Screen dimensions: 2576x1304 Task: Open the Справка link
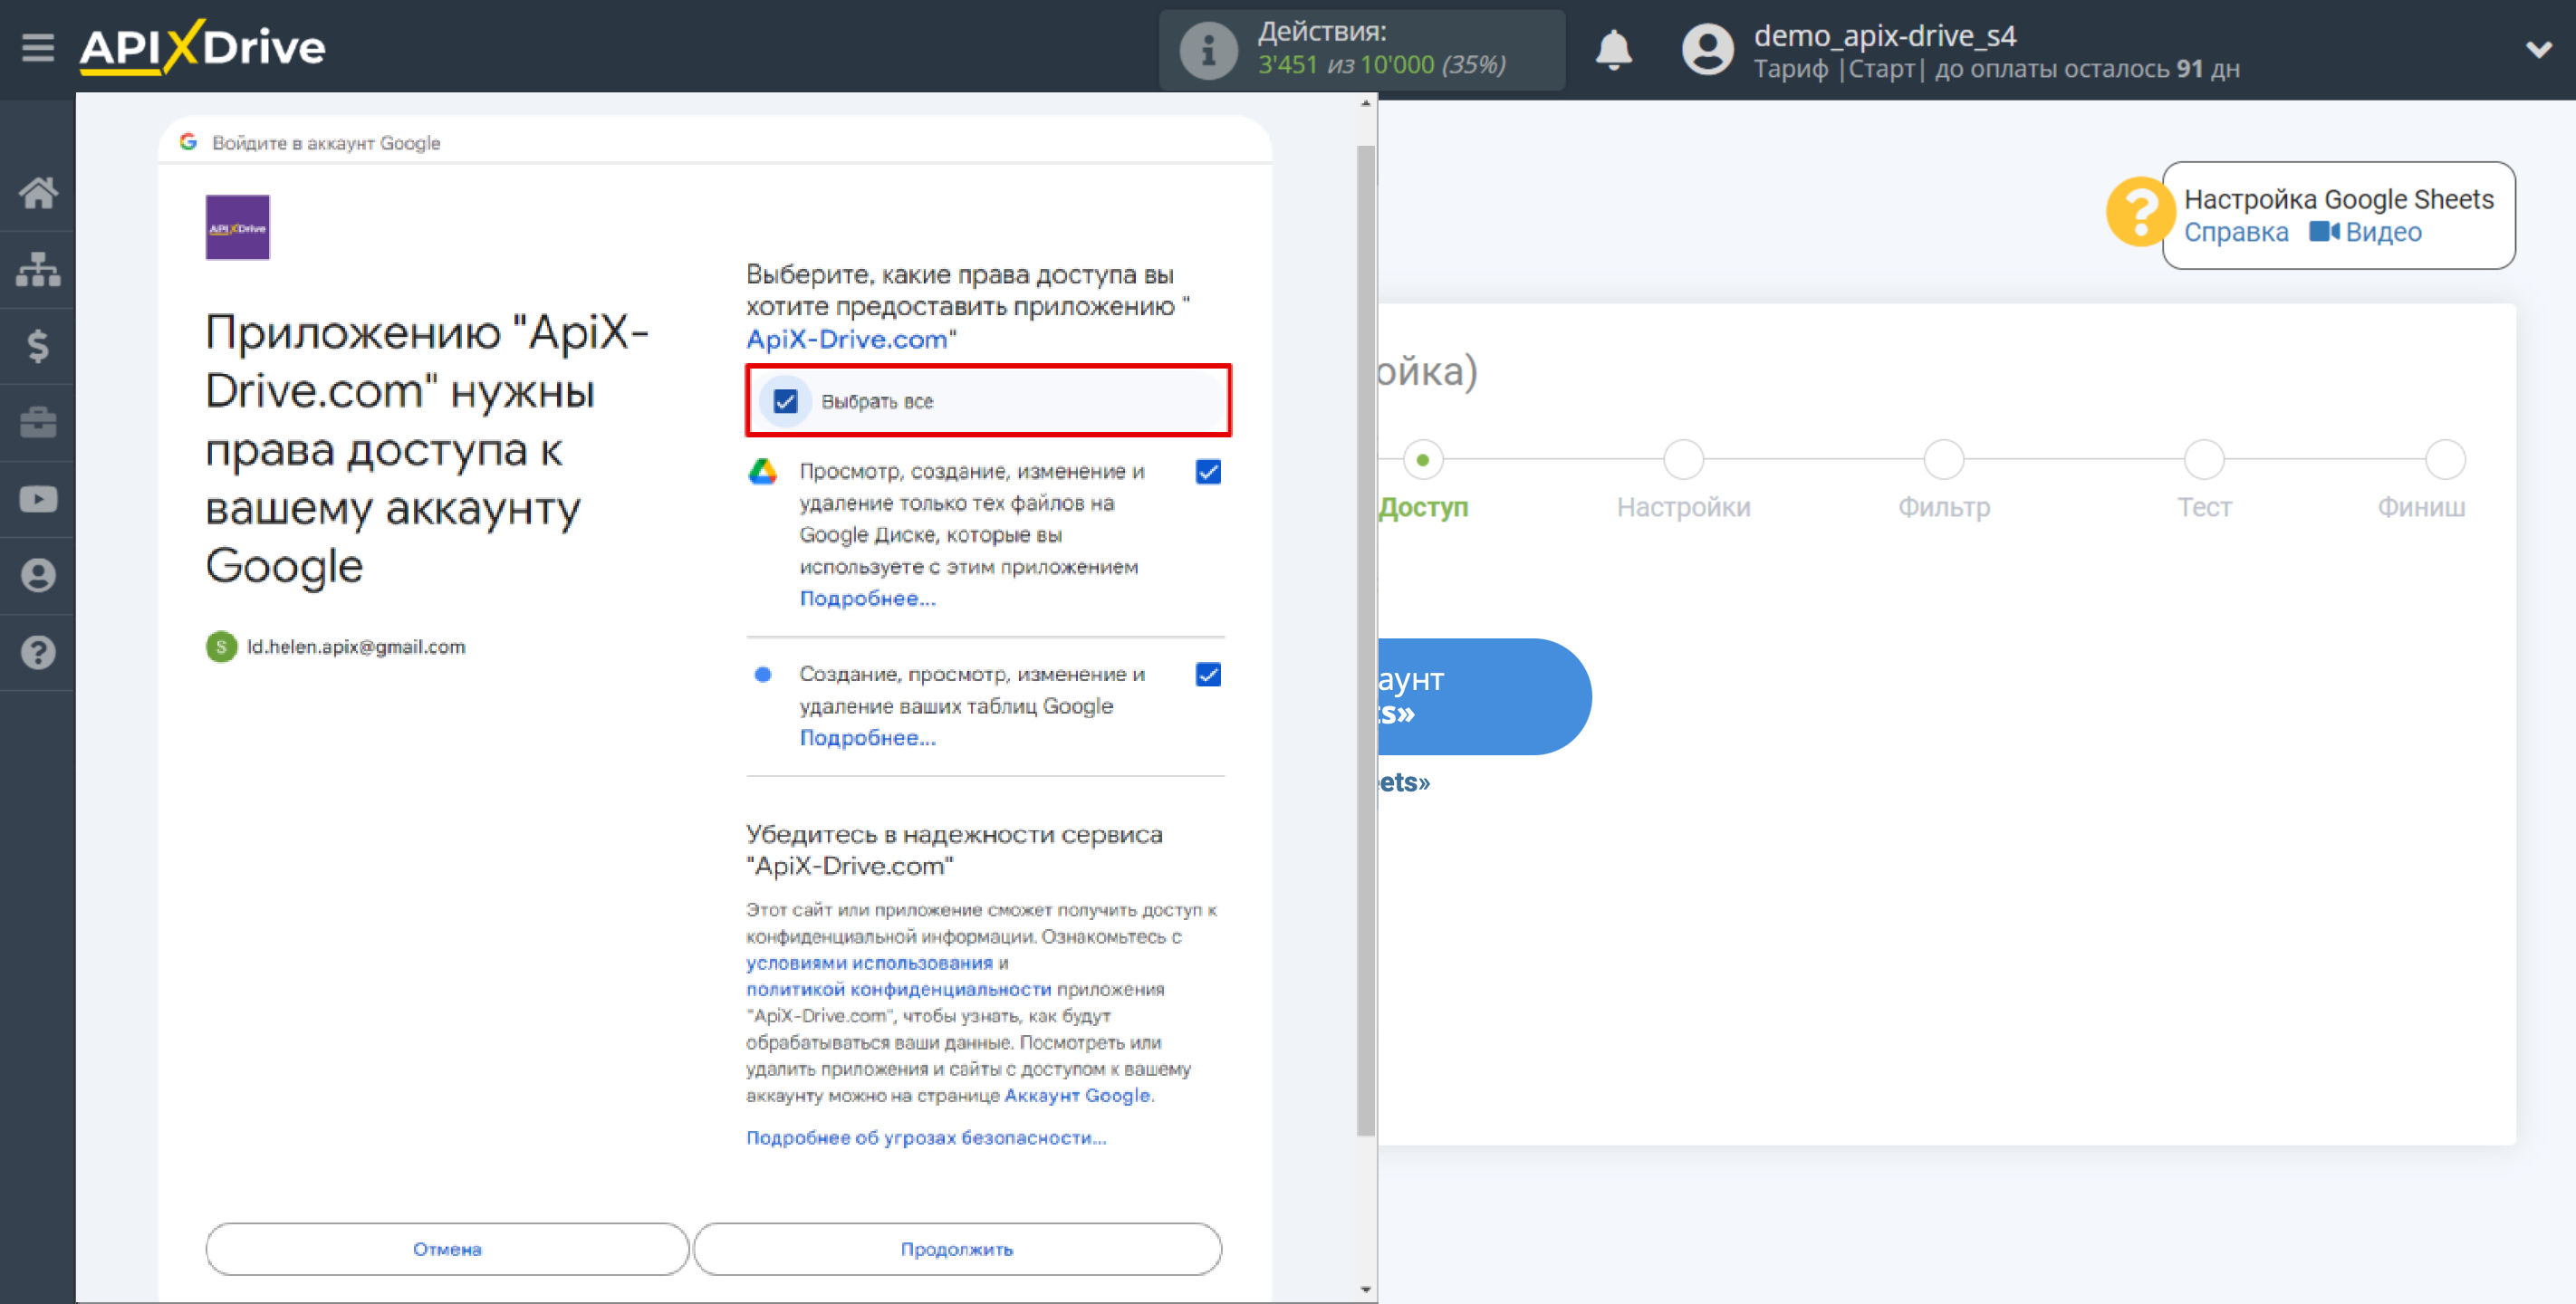(2235, 232)
